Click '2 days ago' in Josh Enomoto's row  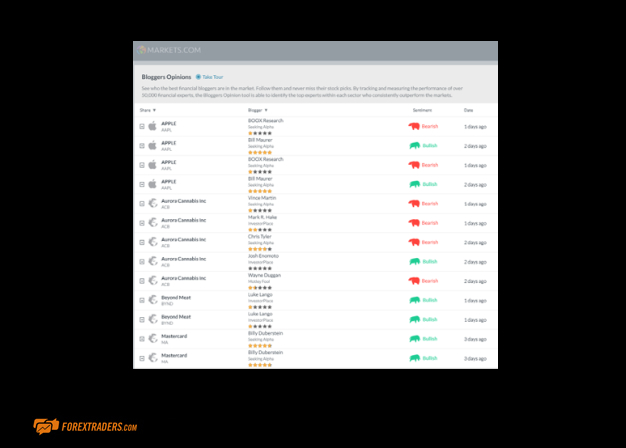coord(475,262)
